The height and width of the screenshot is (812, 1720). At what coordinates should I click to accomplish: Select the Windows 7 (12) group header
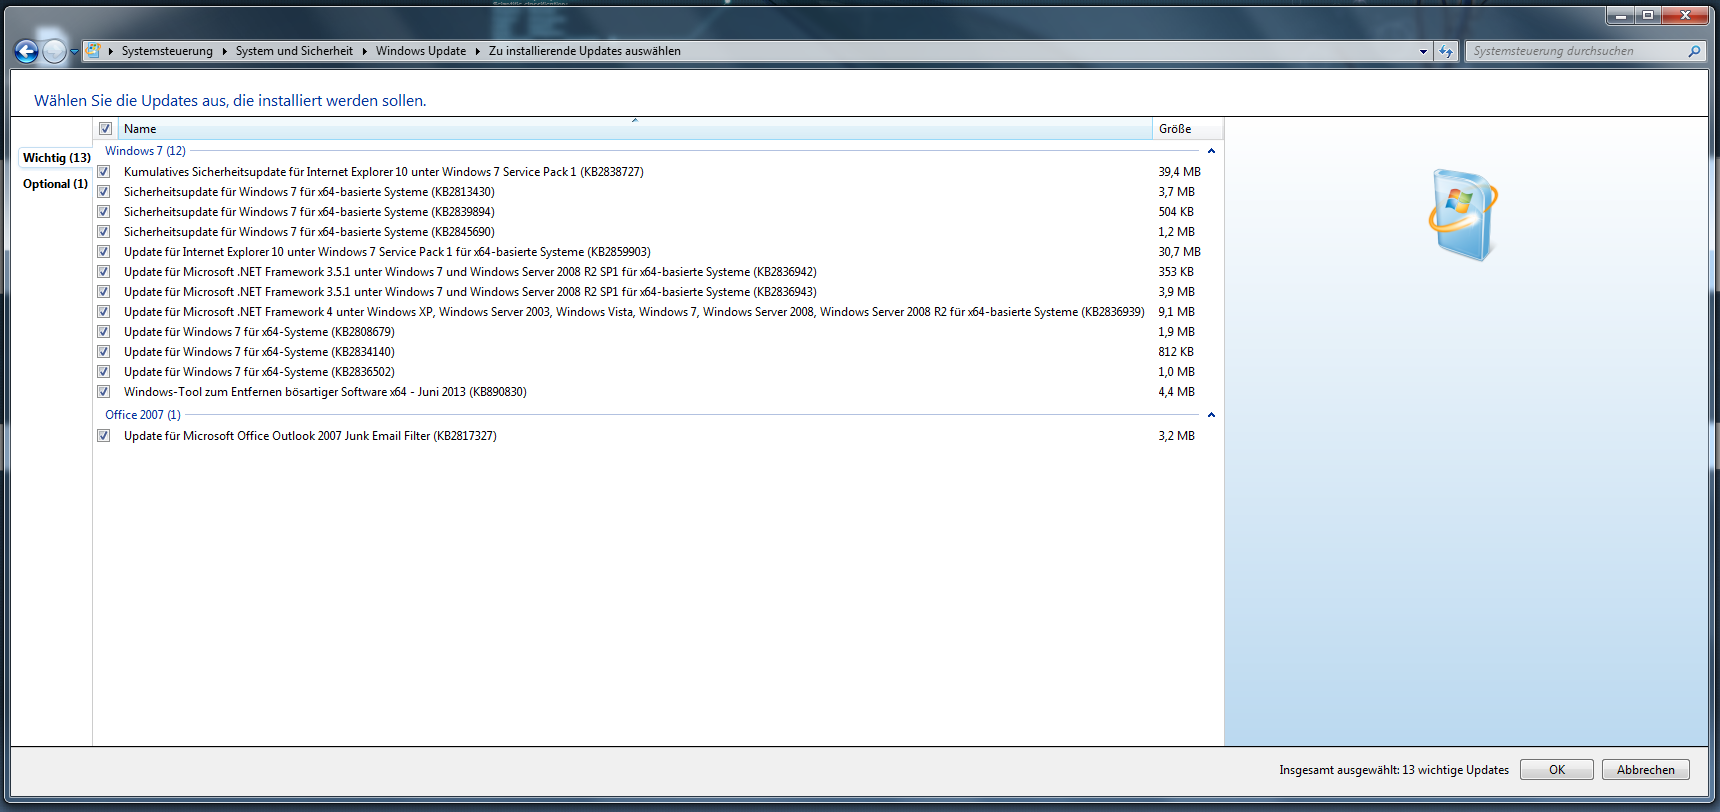click(145, 151)
